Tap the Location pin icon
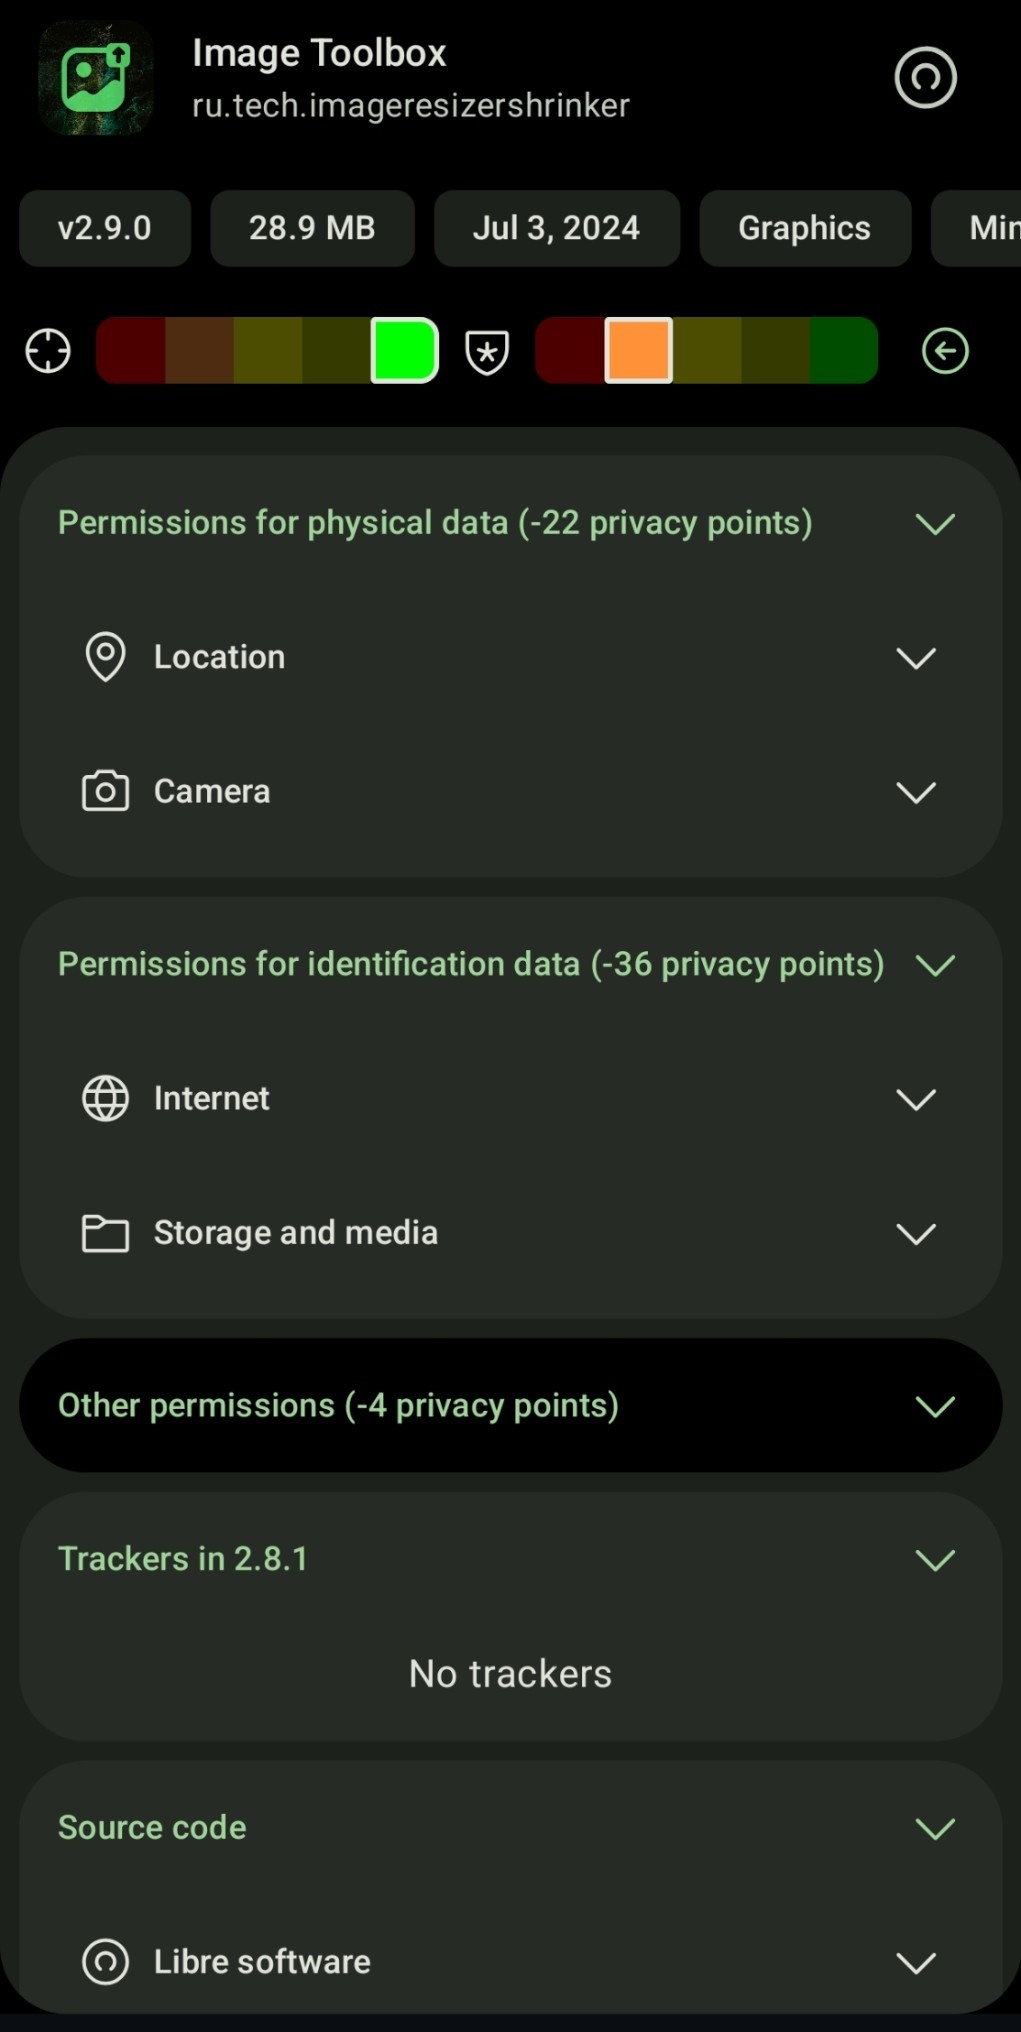Screen dimensions: 1021x2032 click(105, 657)
